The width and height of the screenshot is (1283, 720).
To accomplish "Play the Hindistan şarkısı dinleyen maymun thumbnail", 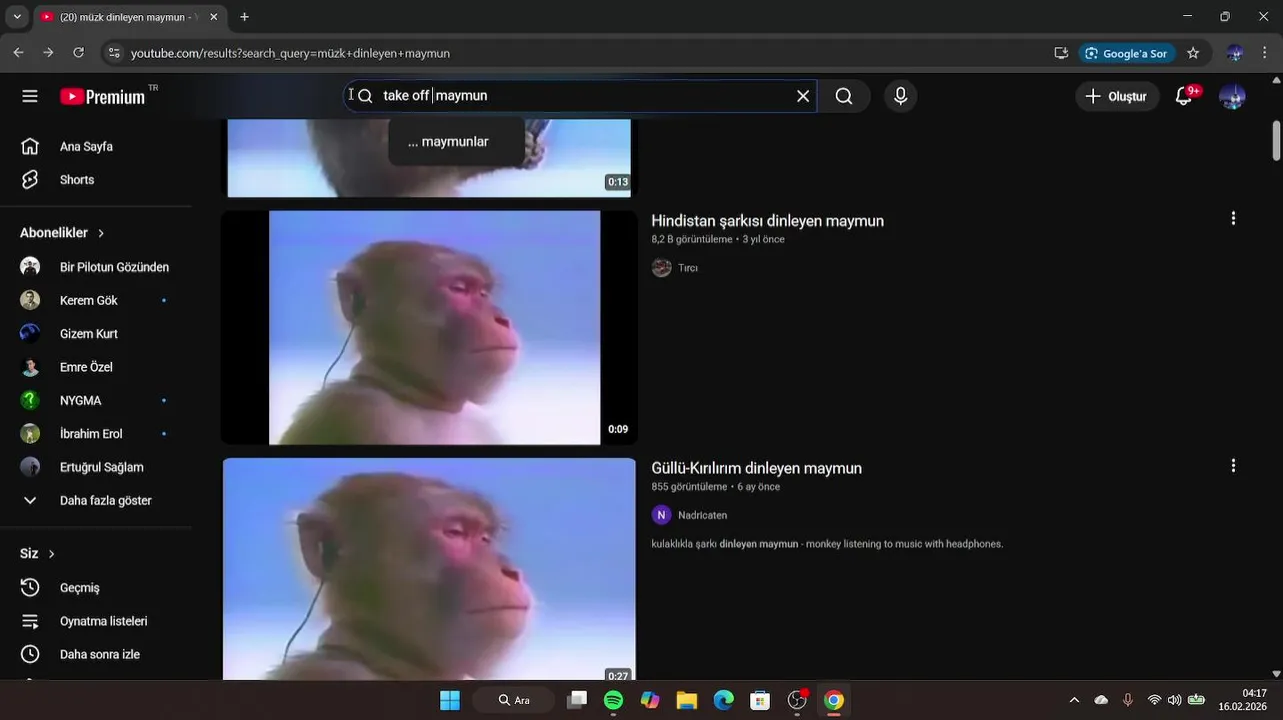I will pos(429,328).
